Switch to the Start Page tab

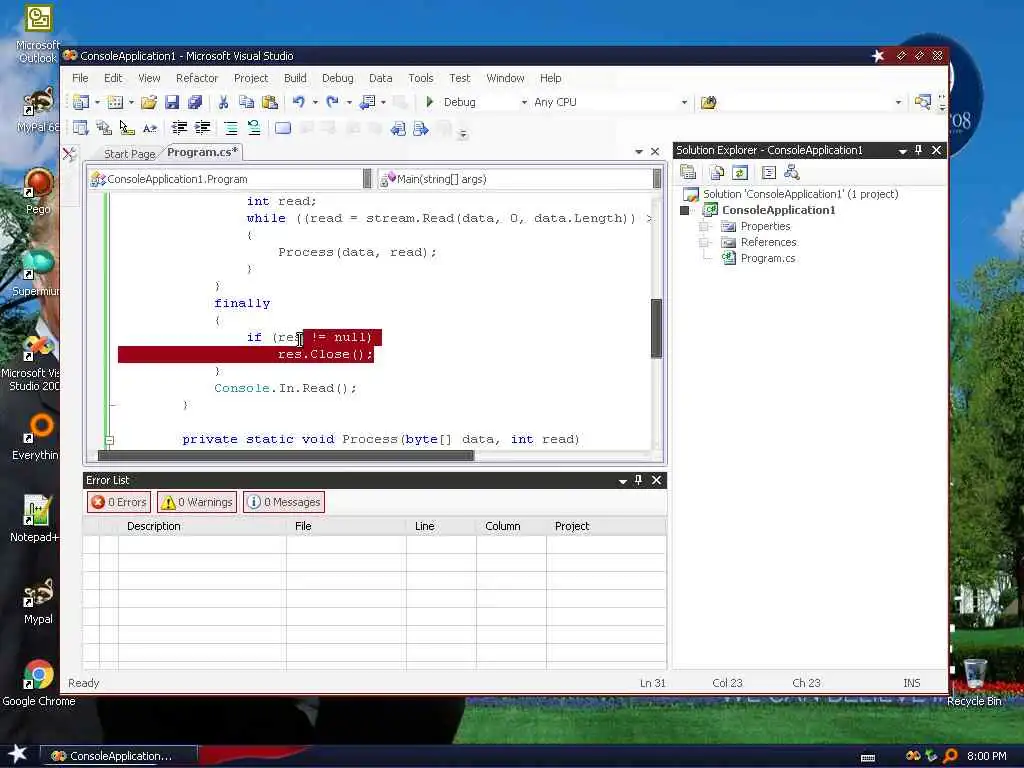click(x=129, y=153)
